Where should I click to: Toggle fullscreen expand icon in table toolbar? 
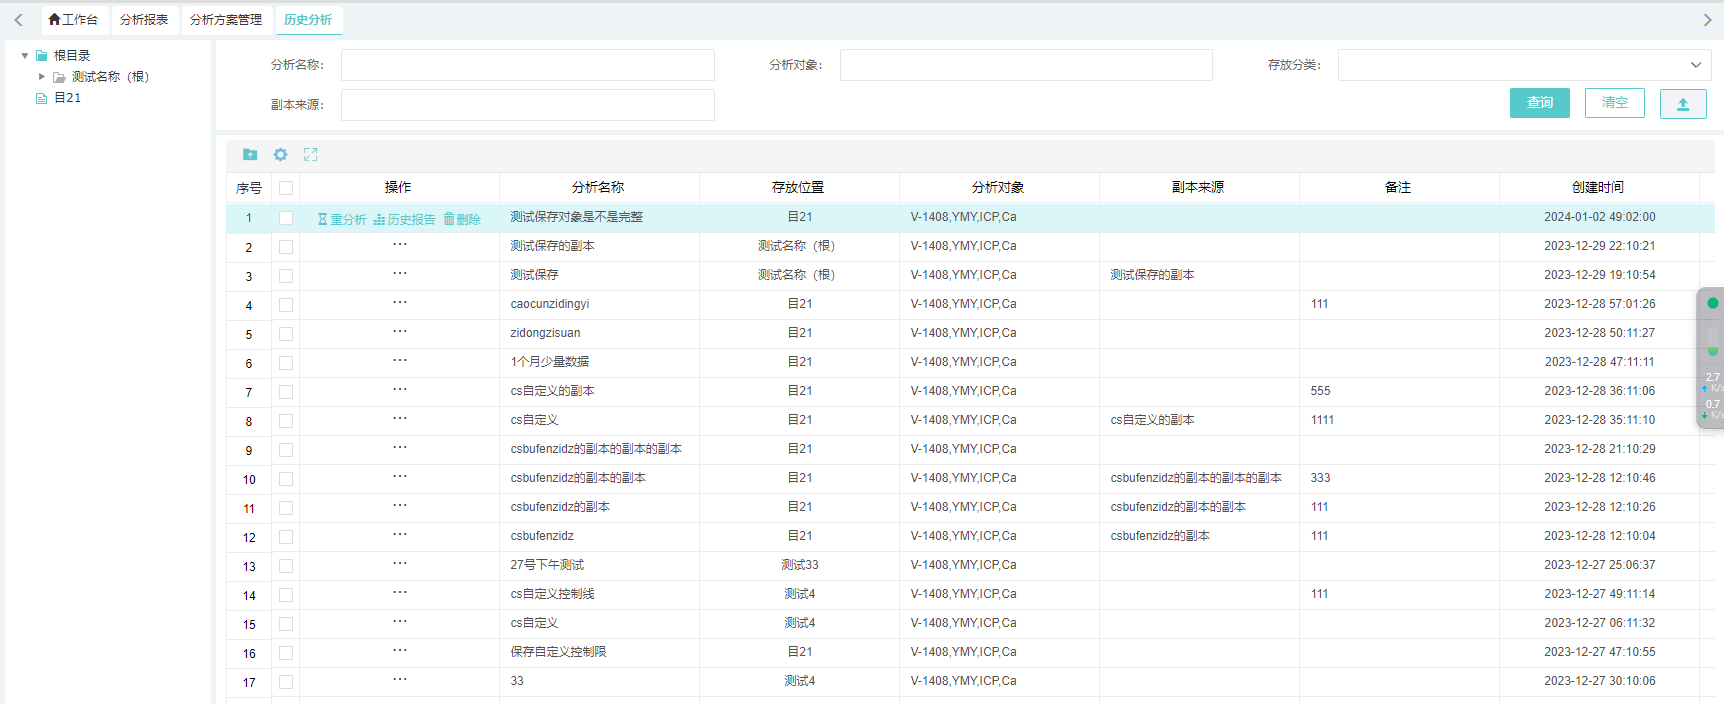pyautogui.click(x=311, y=154)
